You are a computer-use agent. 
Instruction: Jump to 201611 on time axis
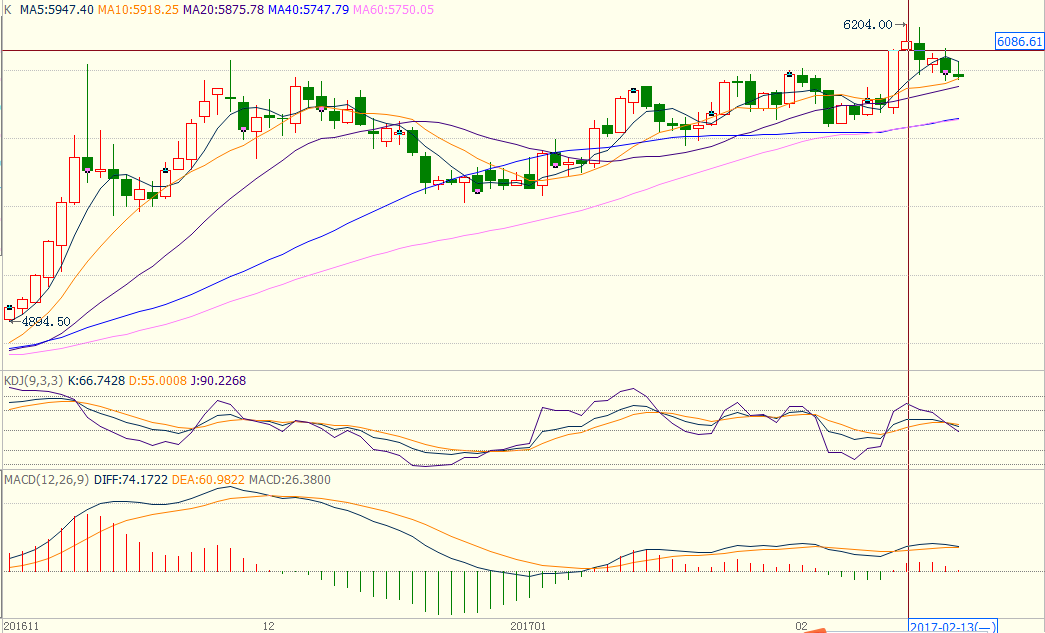click(x=20, y=626)
